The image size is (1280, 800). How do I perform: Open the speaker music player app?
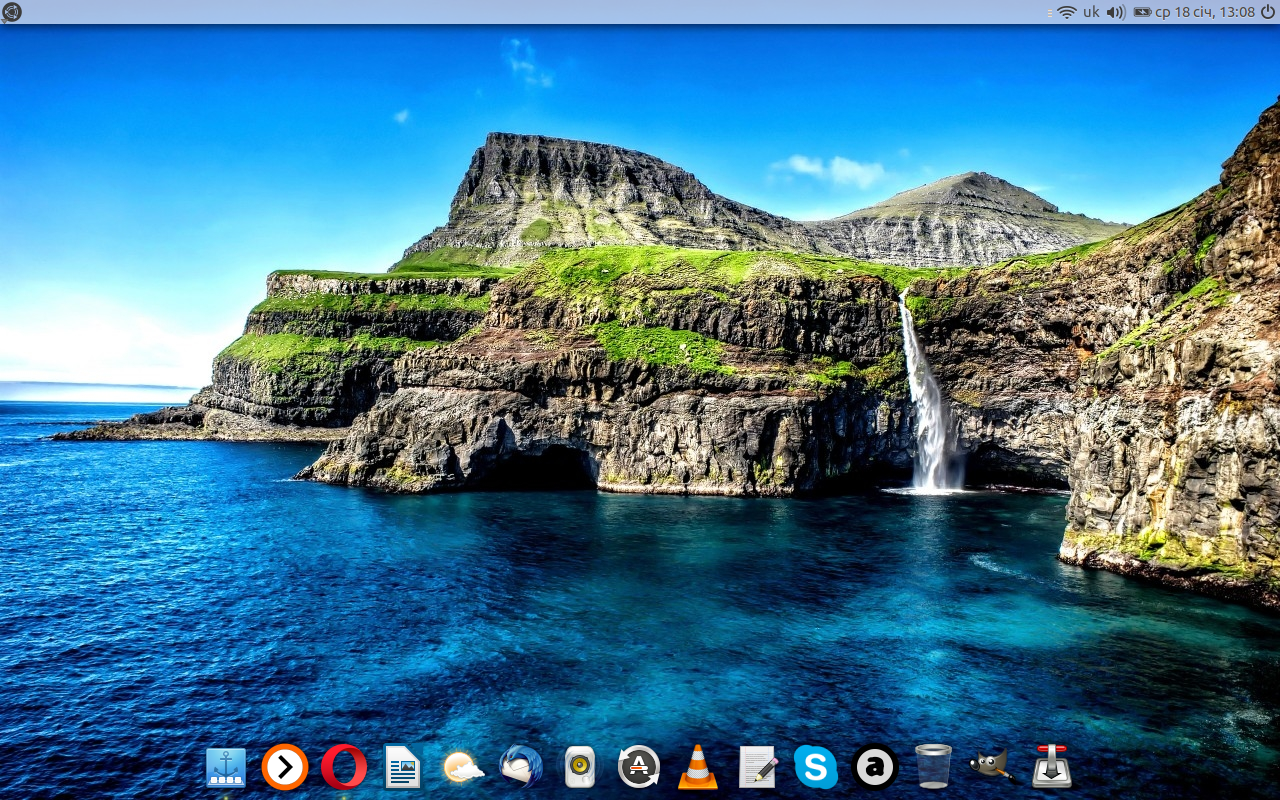point(579,768)
